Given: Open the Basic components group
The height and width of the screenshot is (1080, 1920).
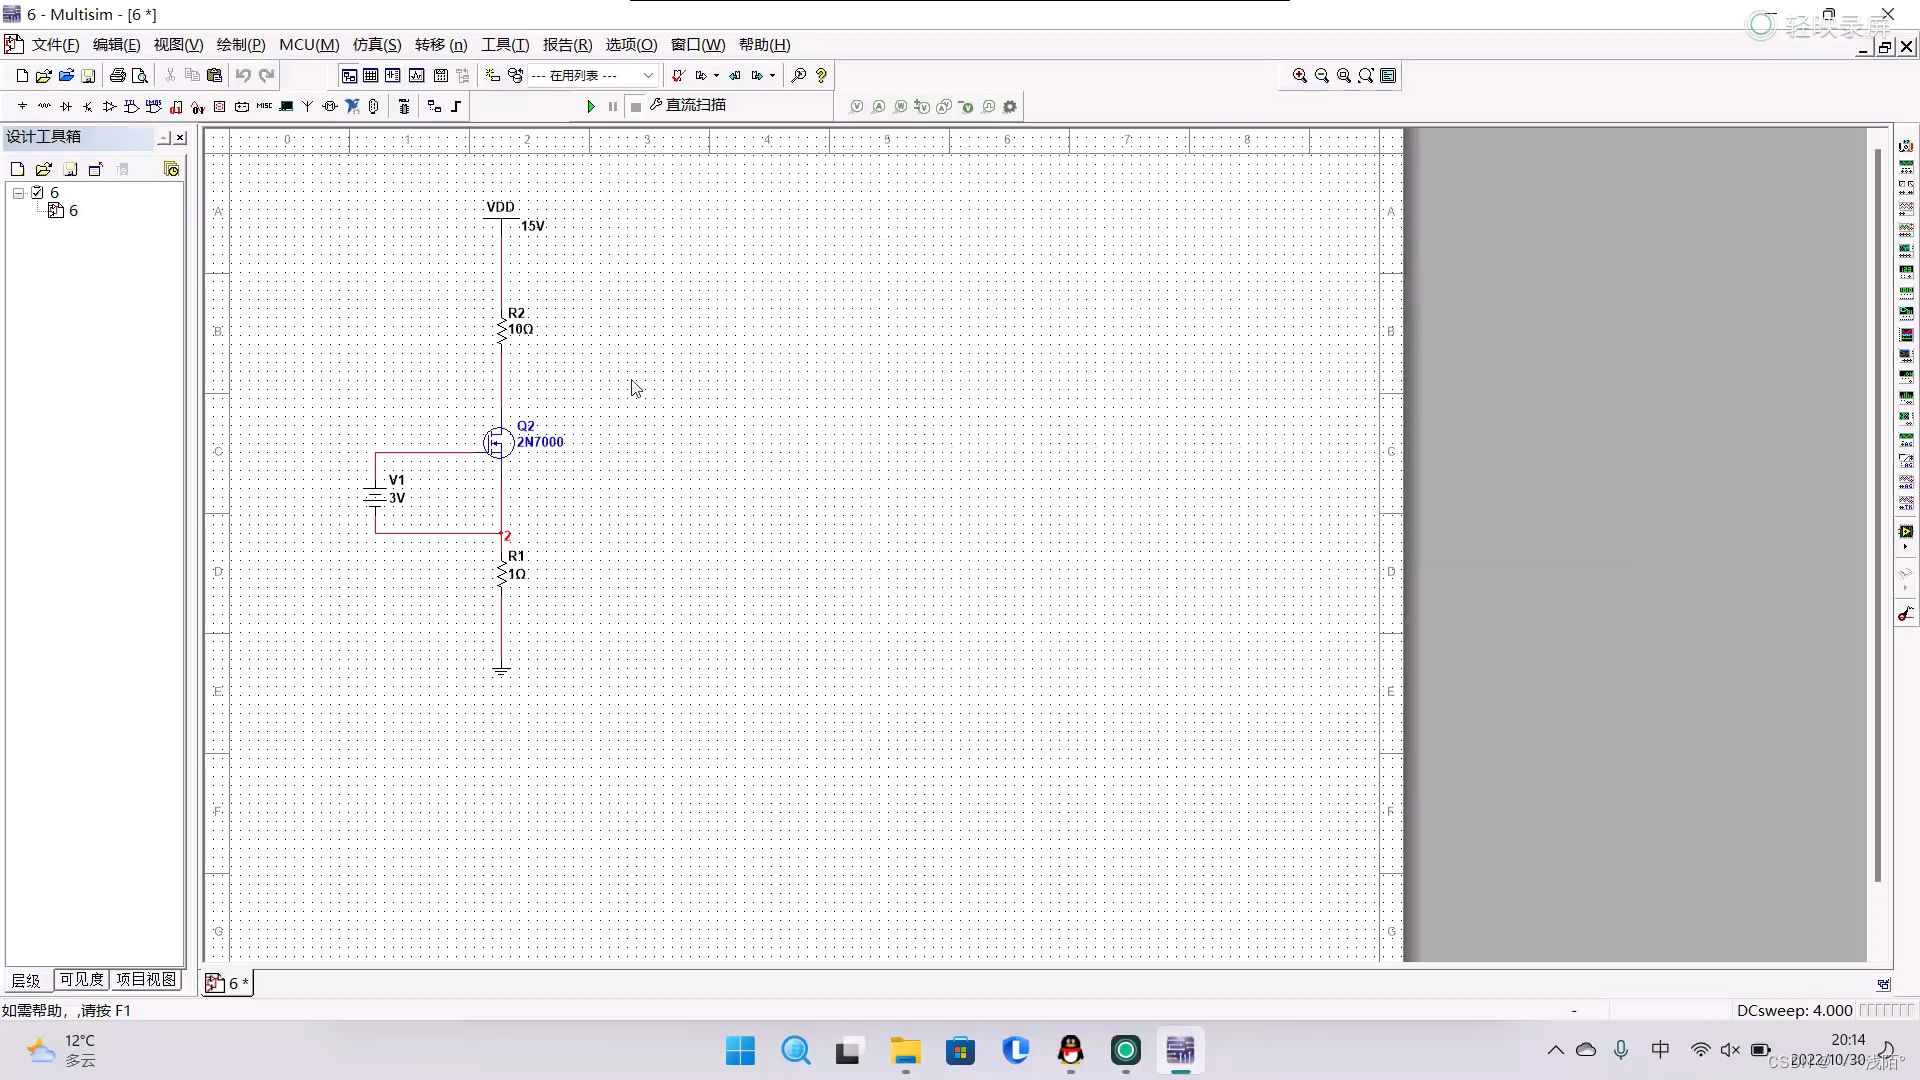Looking at the screenshot, I should [x=44, y=106].
